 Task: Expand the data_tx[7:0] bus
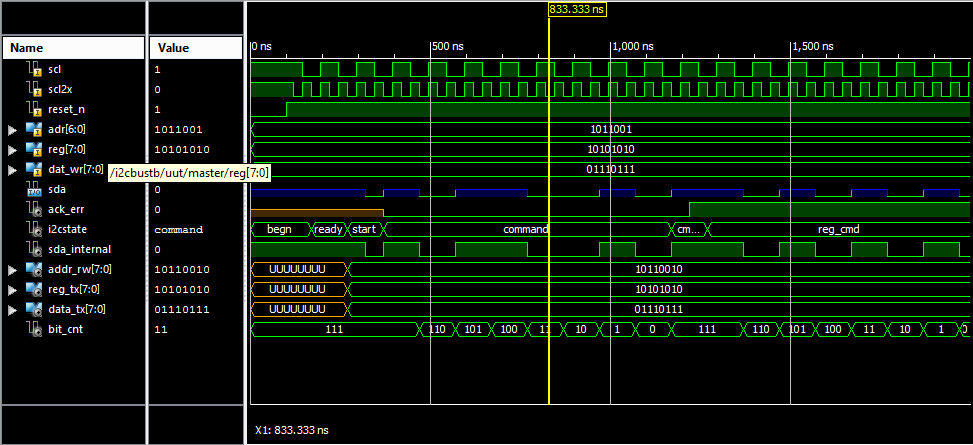pyautogui.click(x=11, y=309)
